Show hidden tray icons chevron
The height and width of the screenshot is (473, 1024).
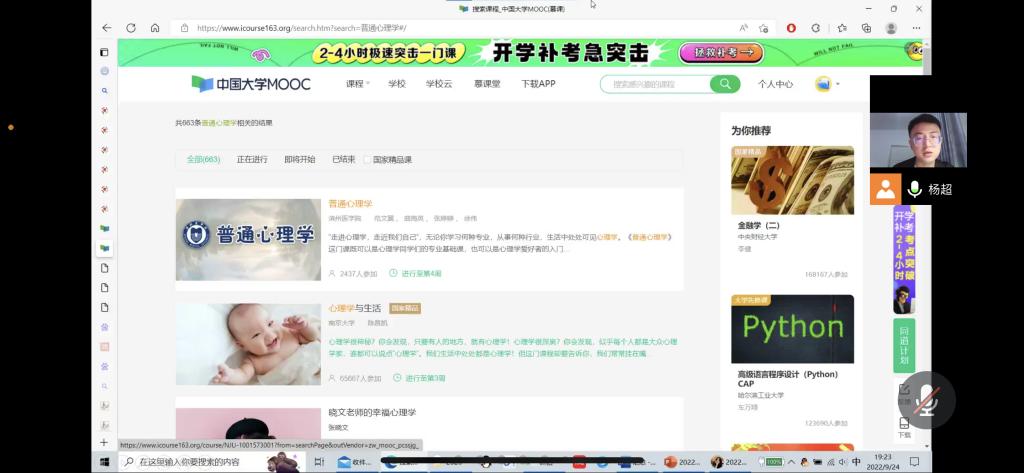[791, 462]
